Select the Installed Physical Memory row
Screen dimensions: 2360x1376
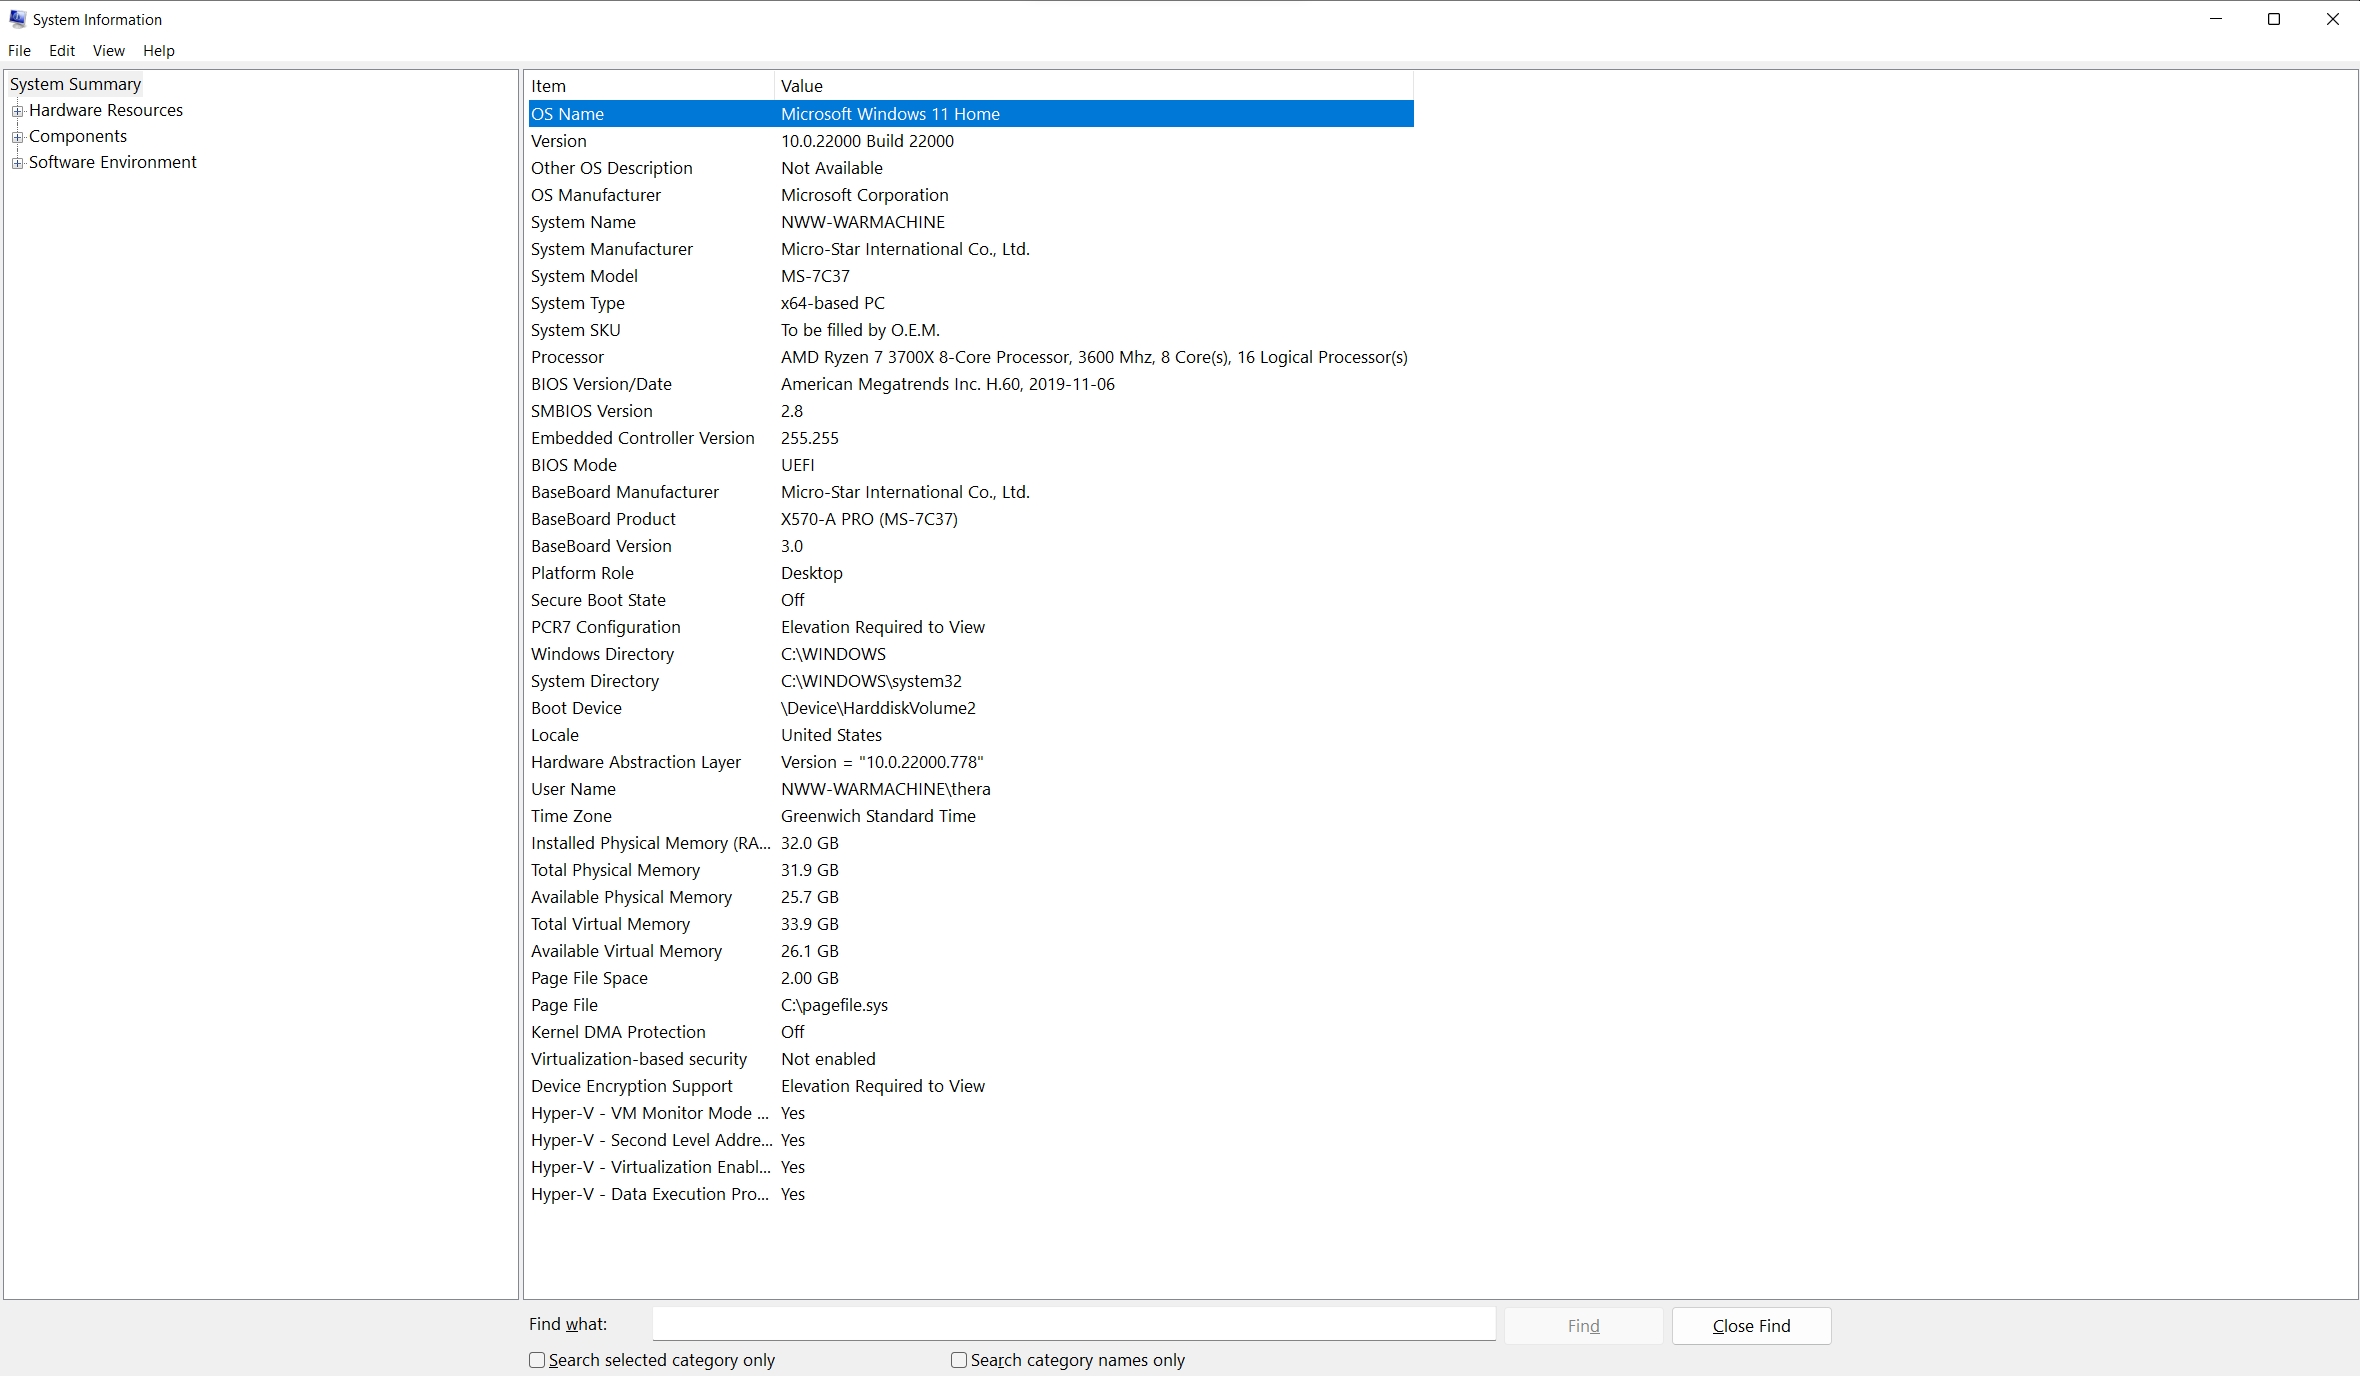pyautogui.click(x=650, y=843)
